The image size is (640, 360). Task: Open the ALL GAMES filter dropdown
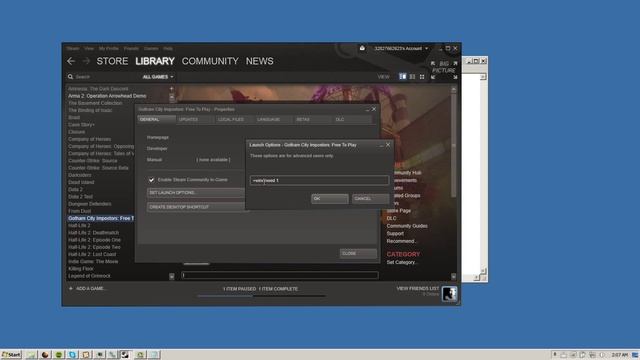coord(158,77)
